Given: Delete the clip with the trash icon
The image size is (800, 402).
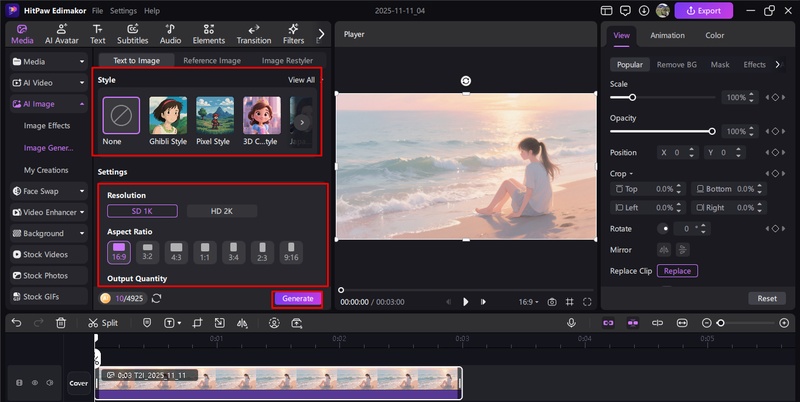Looking at the screenshot, I should [x=61, y=323].
